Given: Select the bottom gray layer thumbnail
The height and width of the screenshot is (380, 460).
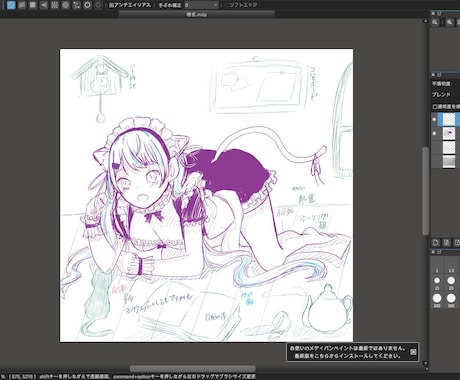Looking at the screenshot, I should click(449, 162).
